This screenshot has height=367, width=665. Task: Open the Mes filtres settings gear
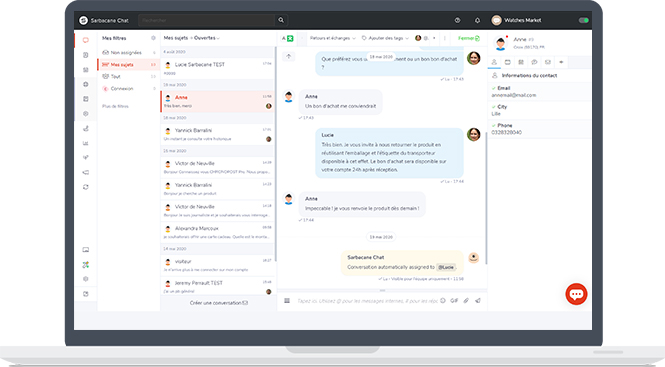[153, 38]
